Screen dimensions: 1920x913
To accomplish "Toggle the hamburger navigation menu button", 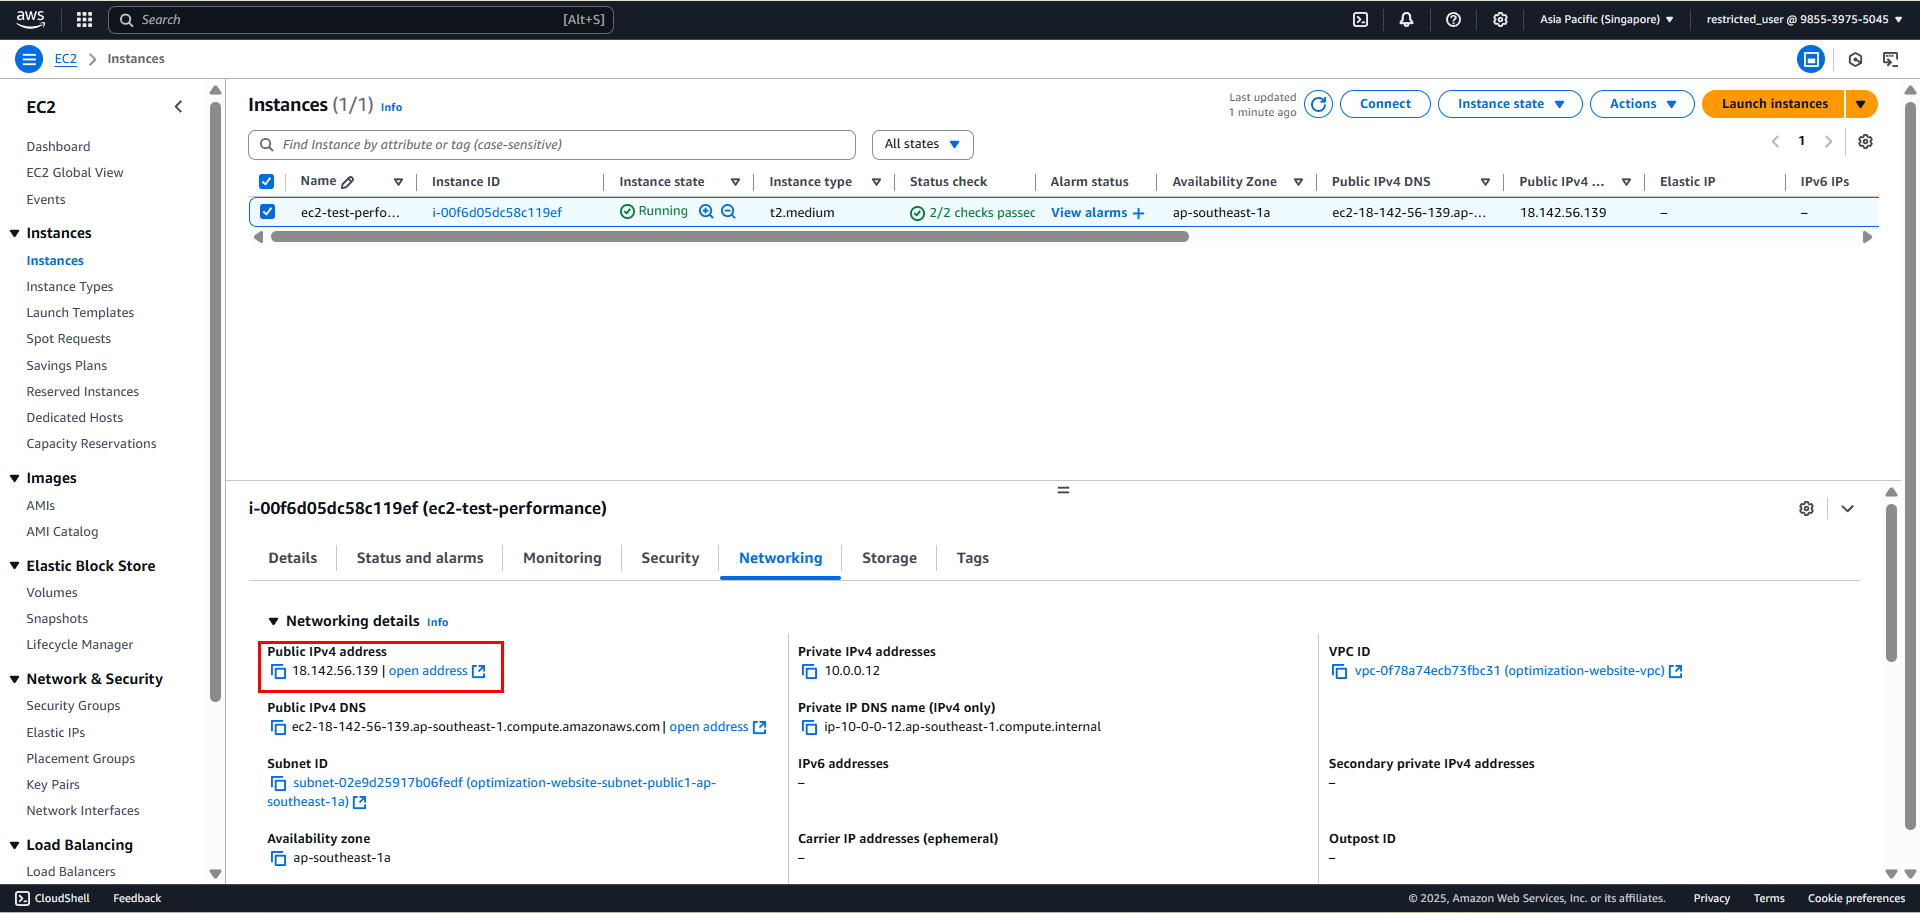I will pos(29,59).
